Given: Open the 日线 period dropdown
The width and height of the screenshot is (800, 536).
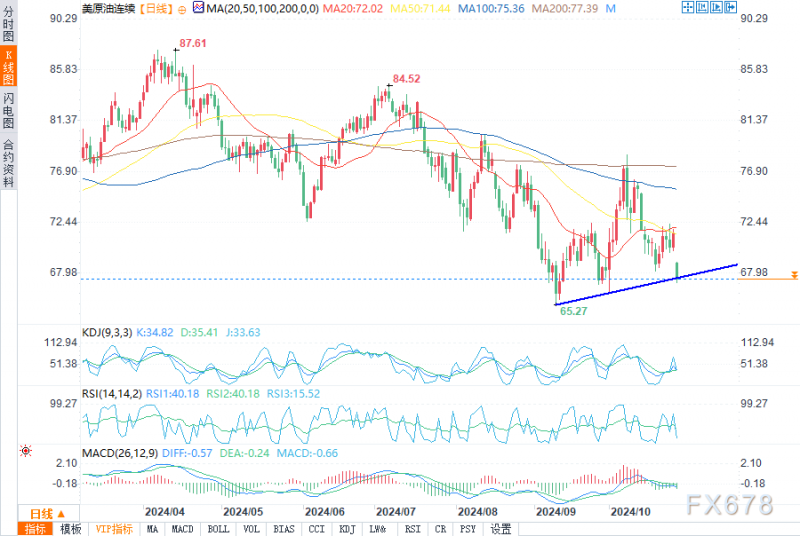Looking at the screenshot, I should point(48,514).
